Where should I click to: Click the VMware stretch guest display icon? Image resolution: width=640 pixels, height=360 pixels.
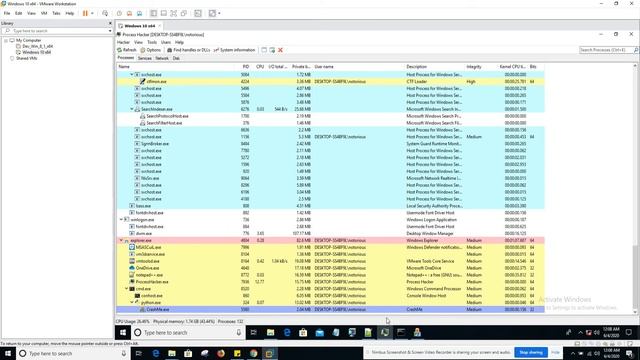coord(212,13)
